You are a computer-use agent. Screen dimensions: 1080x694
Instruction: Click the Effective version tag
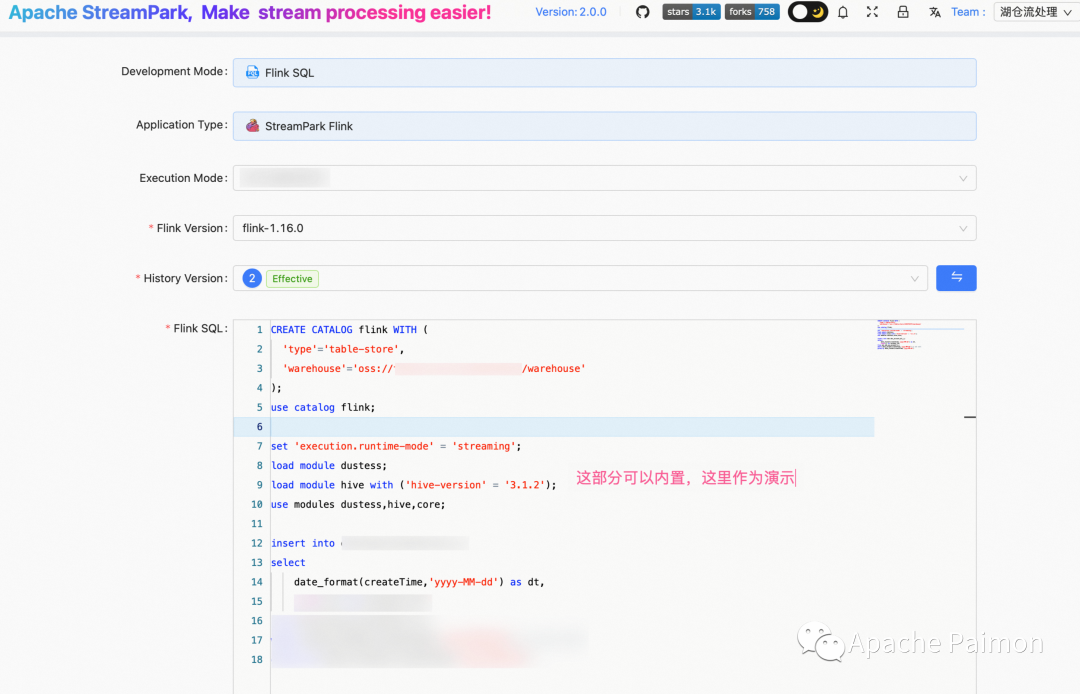[292, 279]
